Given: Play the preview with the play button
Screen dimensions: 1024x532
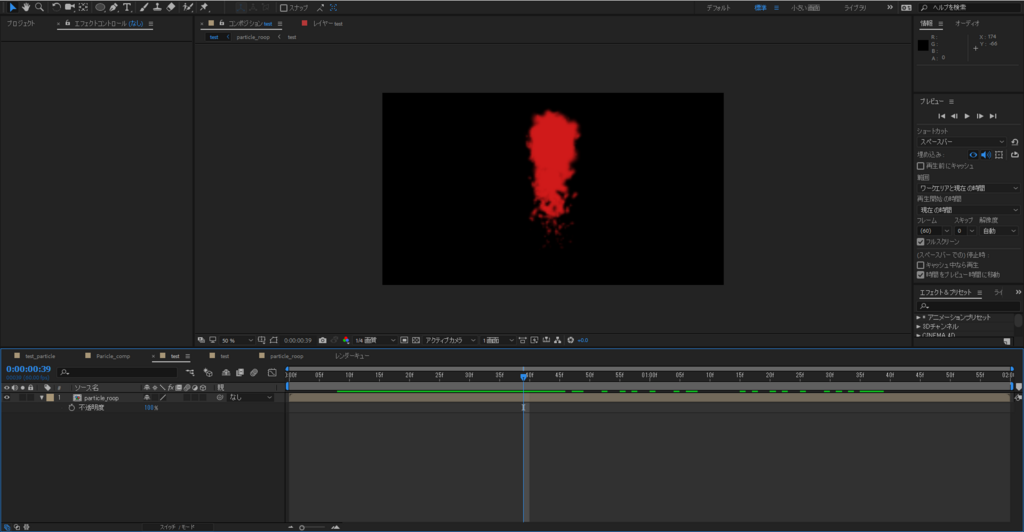Looking at the screenshot, I should coord(967,116).
